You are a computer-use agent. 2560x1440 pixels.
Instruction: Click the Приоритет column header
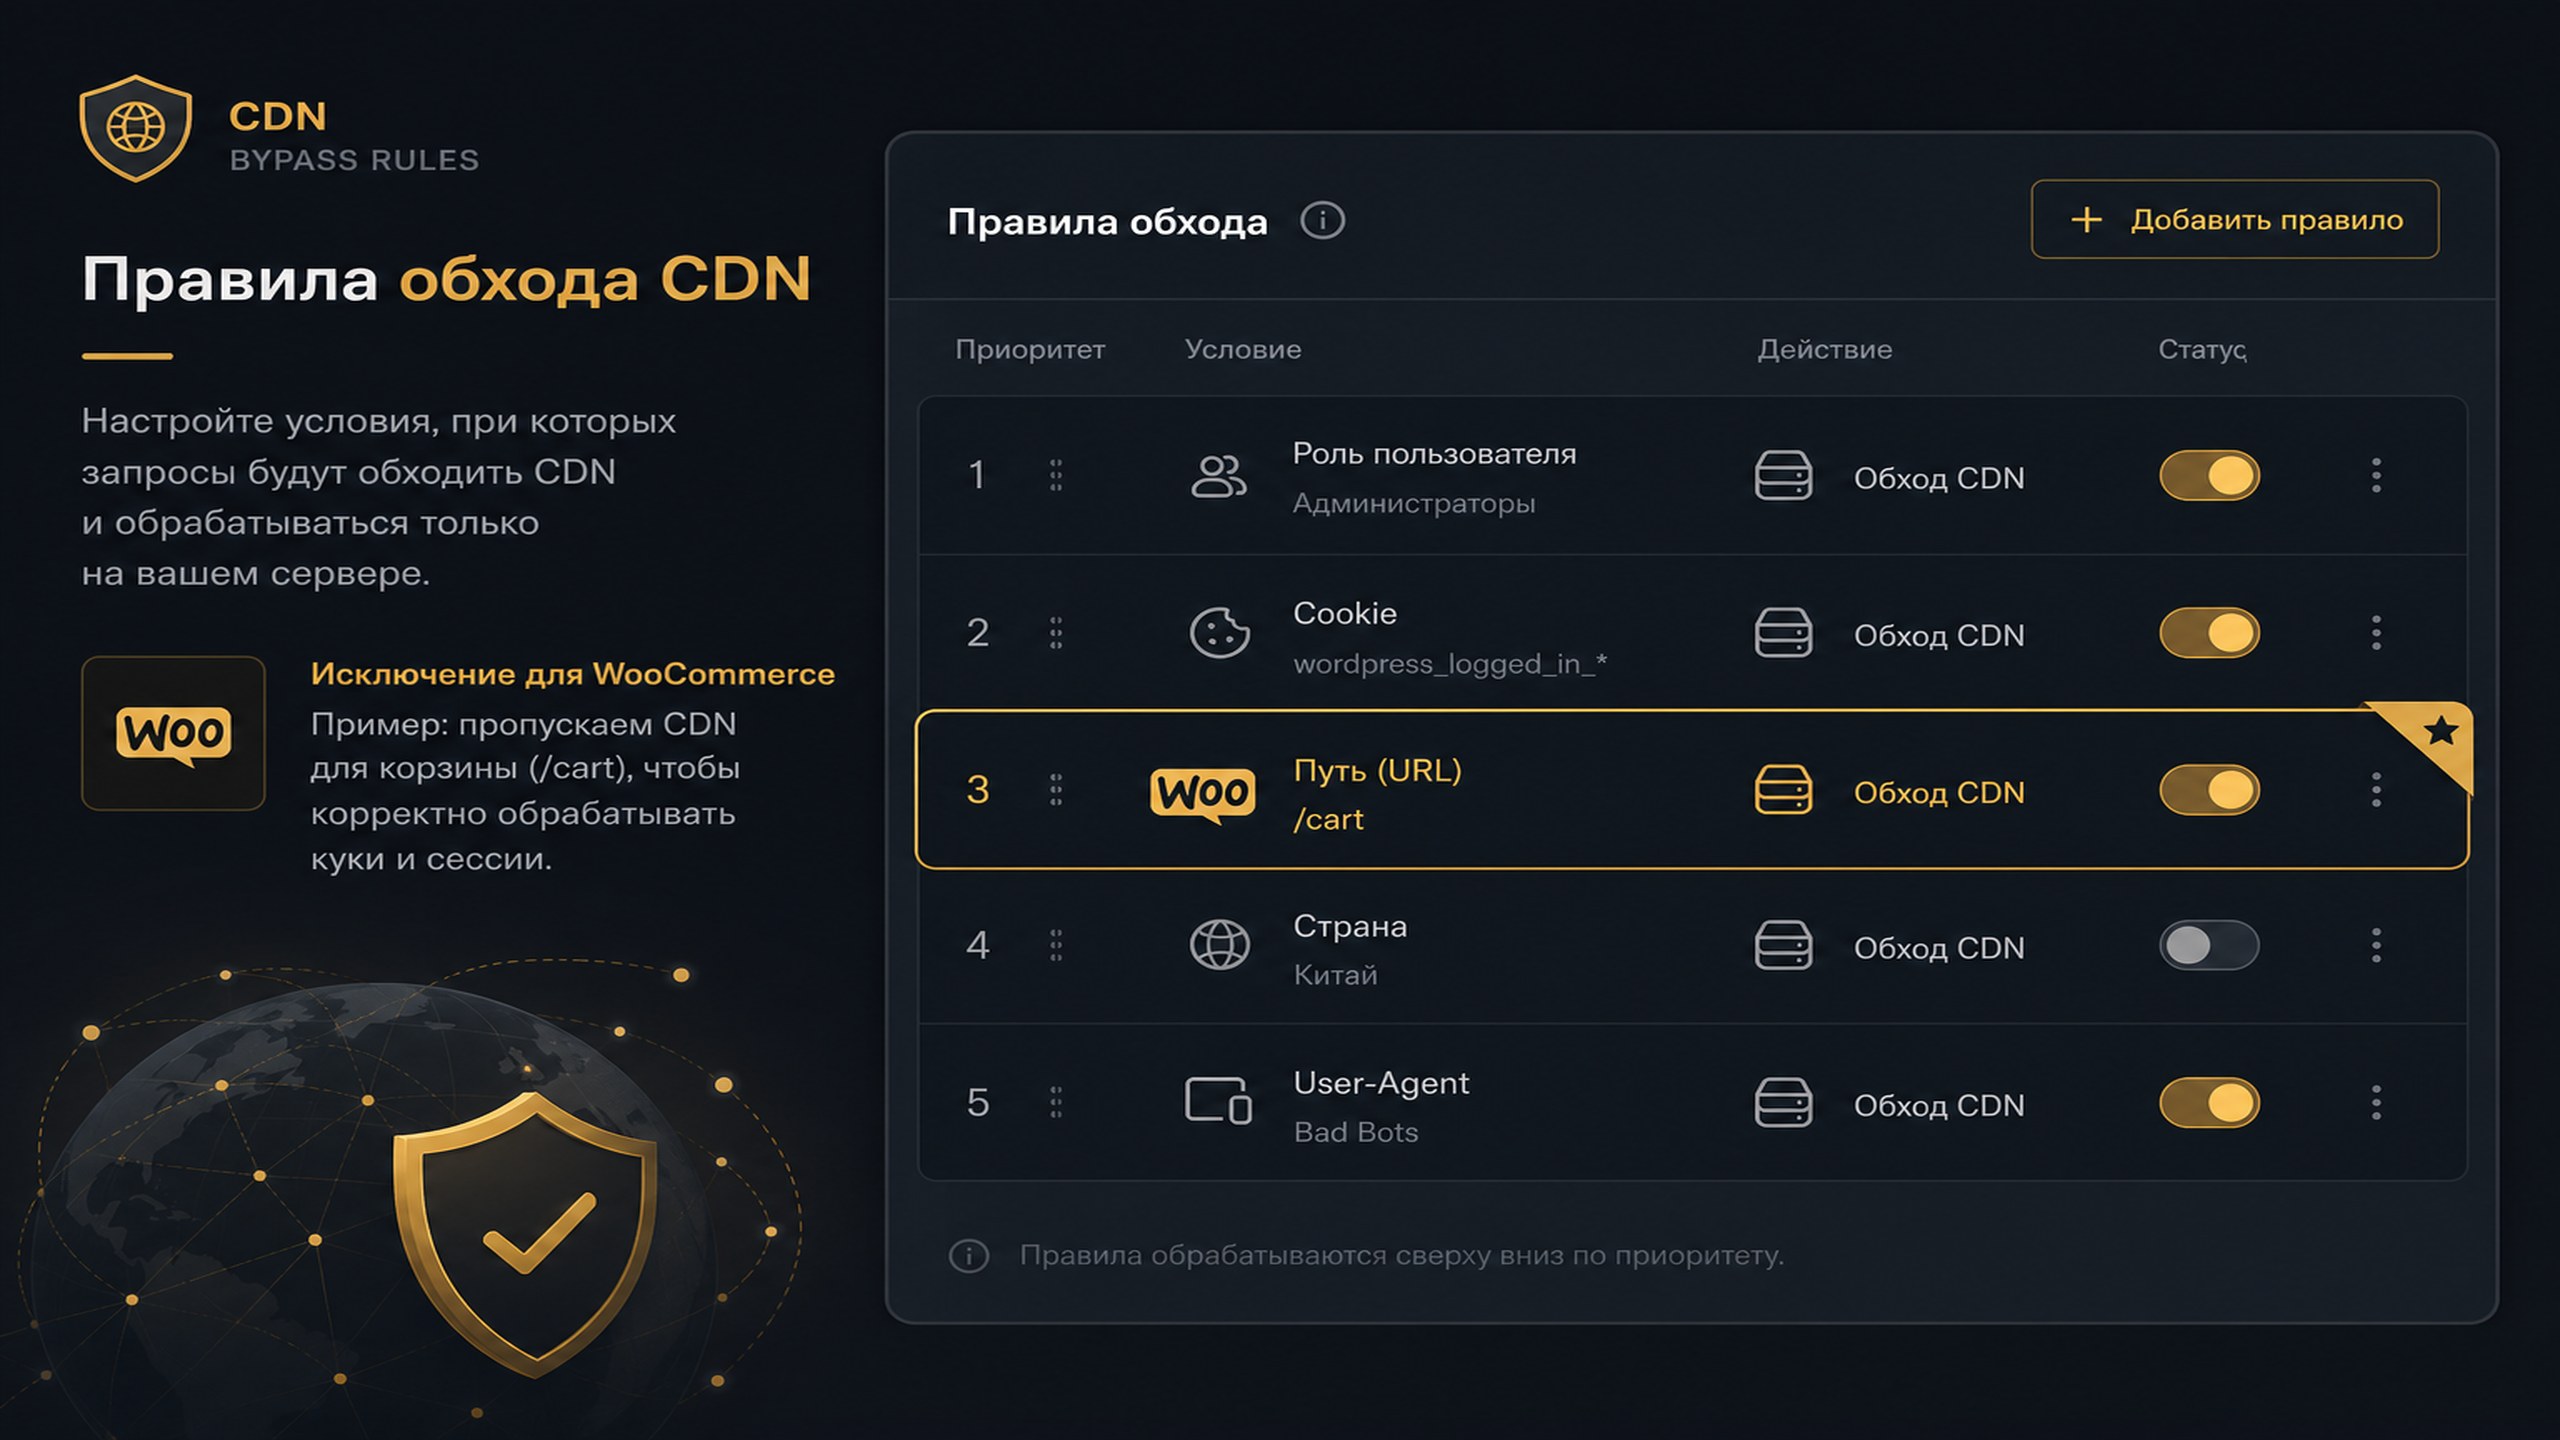1030,350
